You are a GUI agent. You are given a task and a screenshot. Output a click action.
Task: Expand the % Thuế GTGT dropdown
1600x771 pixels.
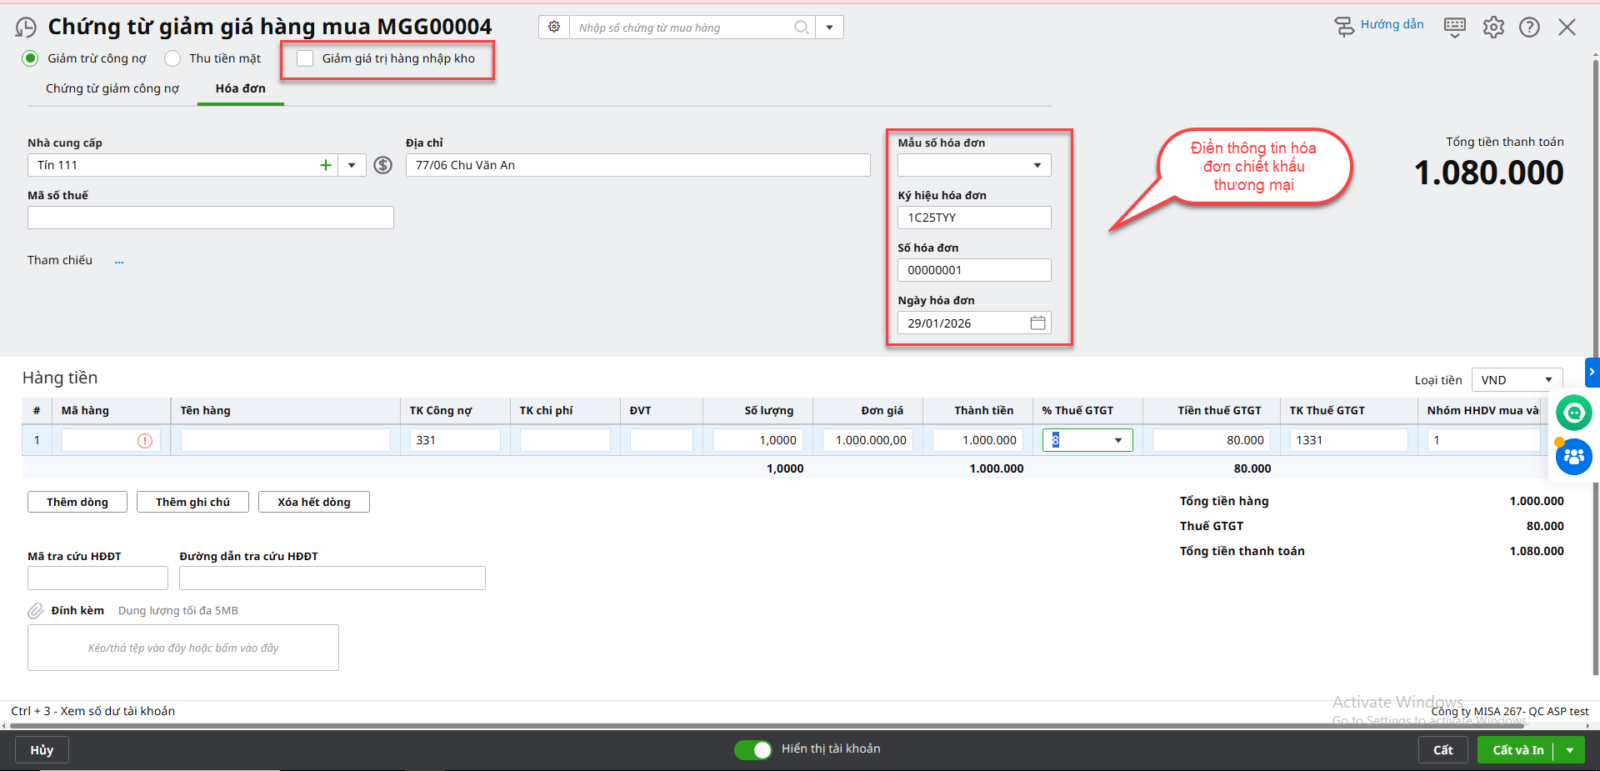pyautogui.click(x=1118, y=440)
